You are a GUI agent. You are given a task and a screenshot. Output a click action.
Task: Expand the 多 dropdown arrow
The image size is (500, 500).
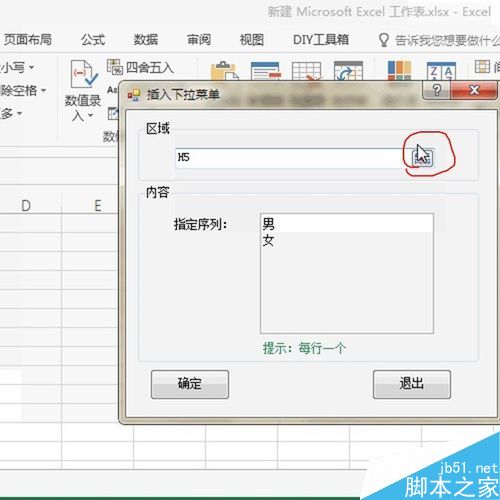coord(19,114)
